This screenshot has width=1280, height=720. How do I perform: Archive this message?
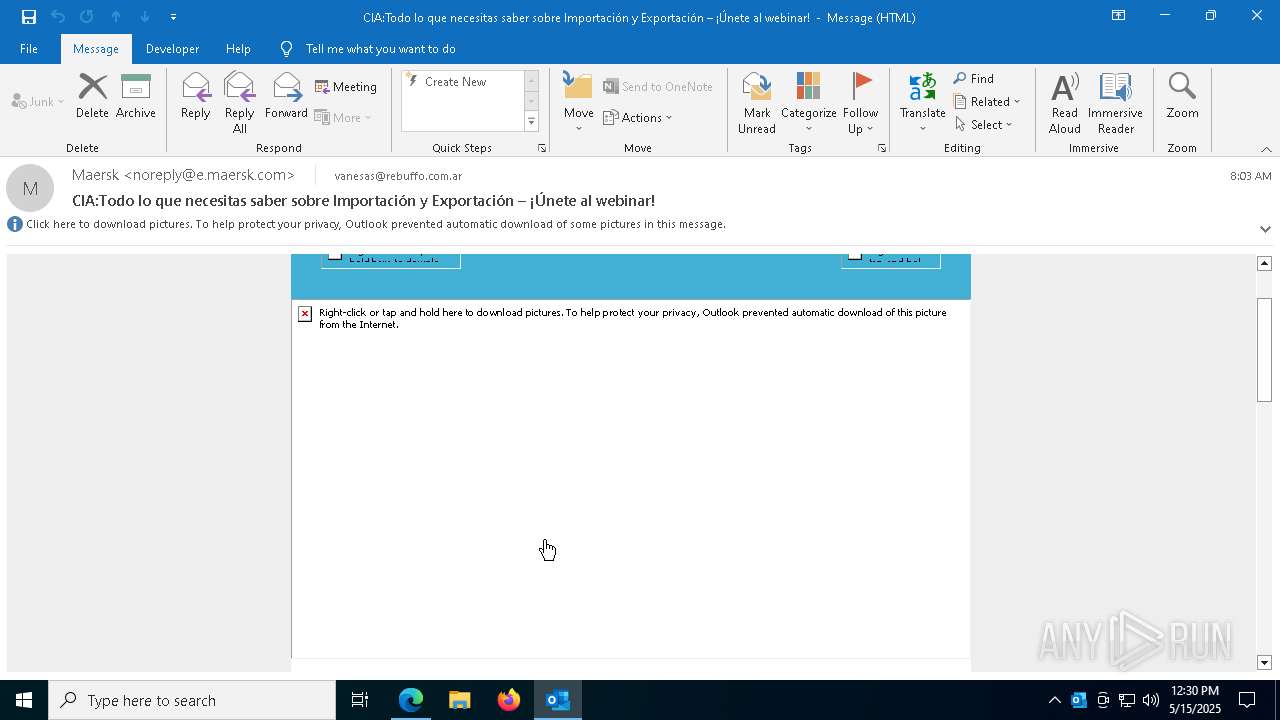point(136,97)
